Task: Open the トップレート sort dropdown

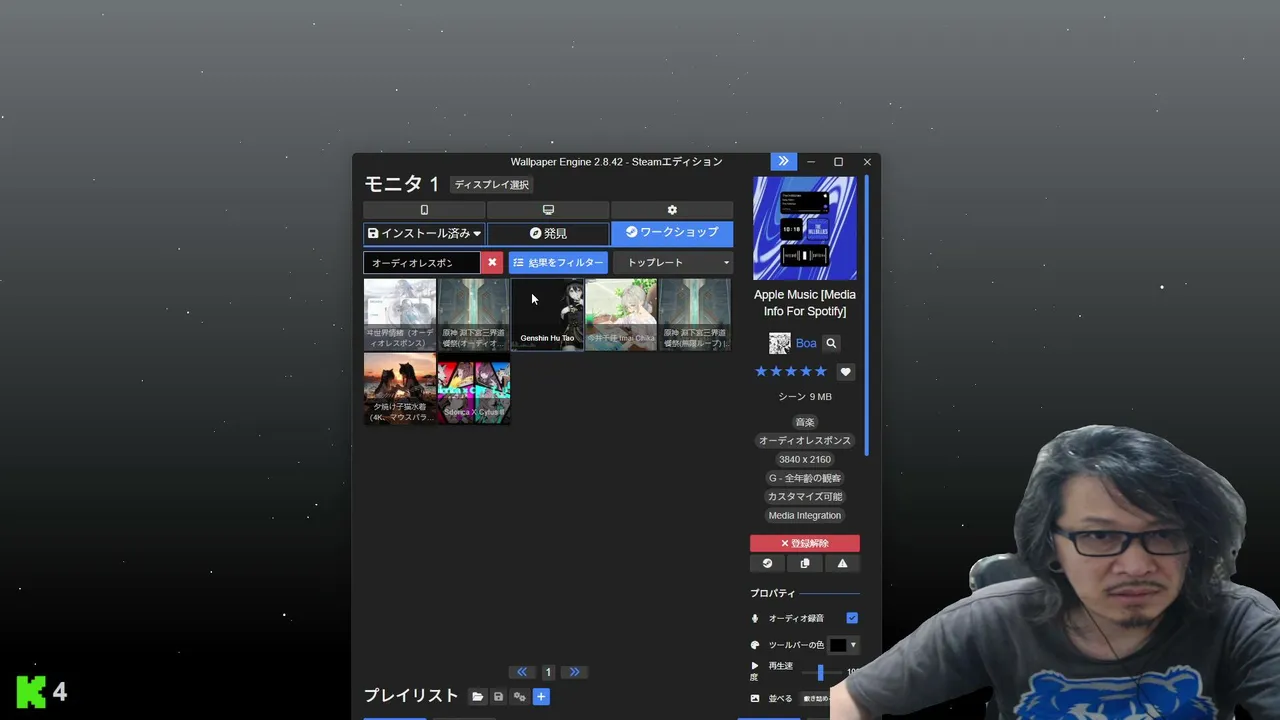Action: (673, 262)
